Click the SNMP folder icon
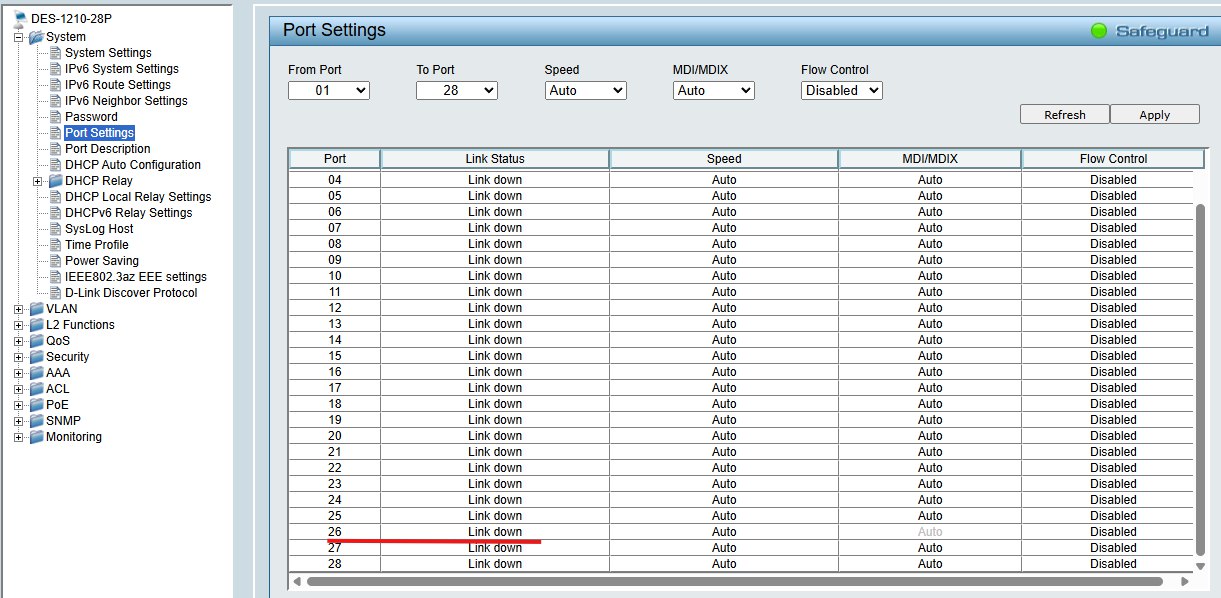The width and height of the screenshot is (1221, 598). [x=36, y=421]
